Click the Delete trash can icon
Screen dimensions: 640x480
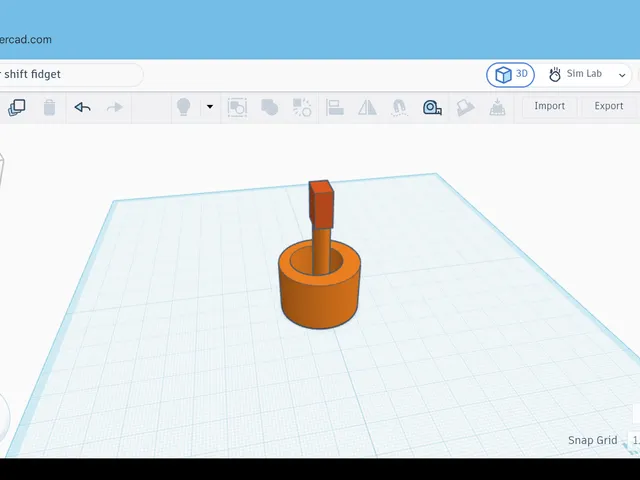pos(49,107)
